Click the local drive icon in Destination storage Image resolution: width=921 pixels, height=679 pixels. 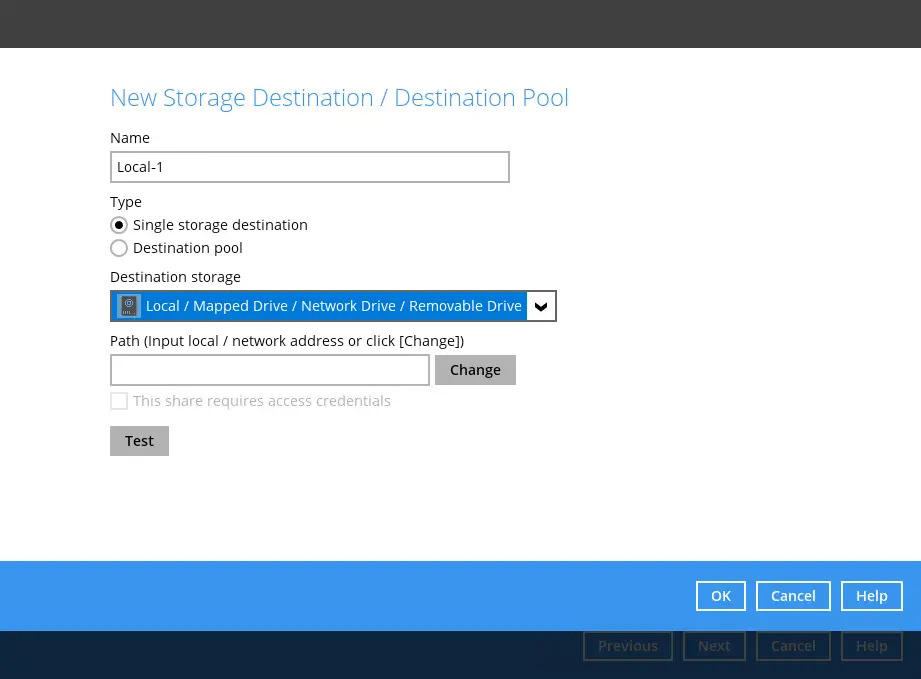(128, 306)
